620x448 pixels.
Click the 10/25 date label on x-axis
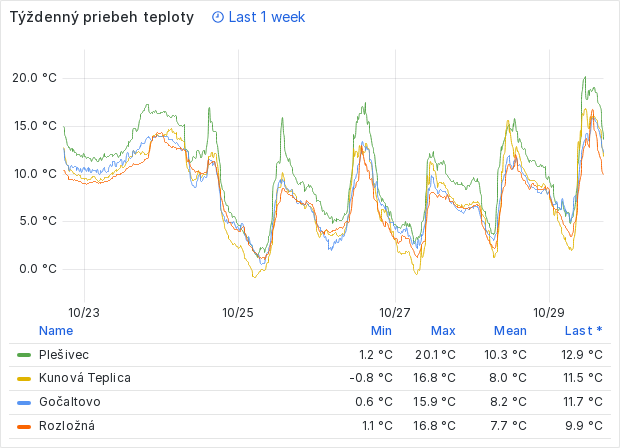[x=238, y=312]
